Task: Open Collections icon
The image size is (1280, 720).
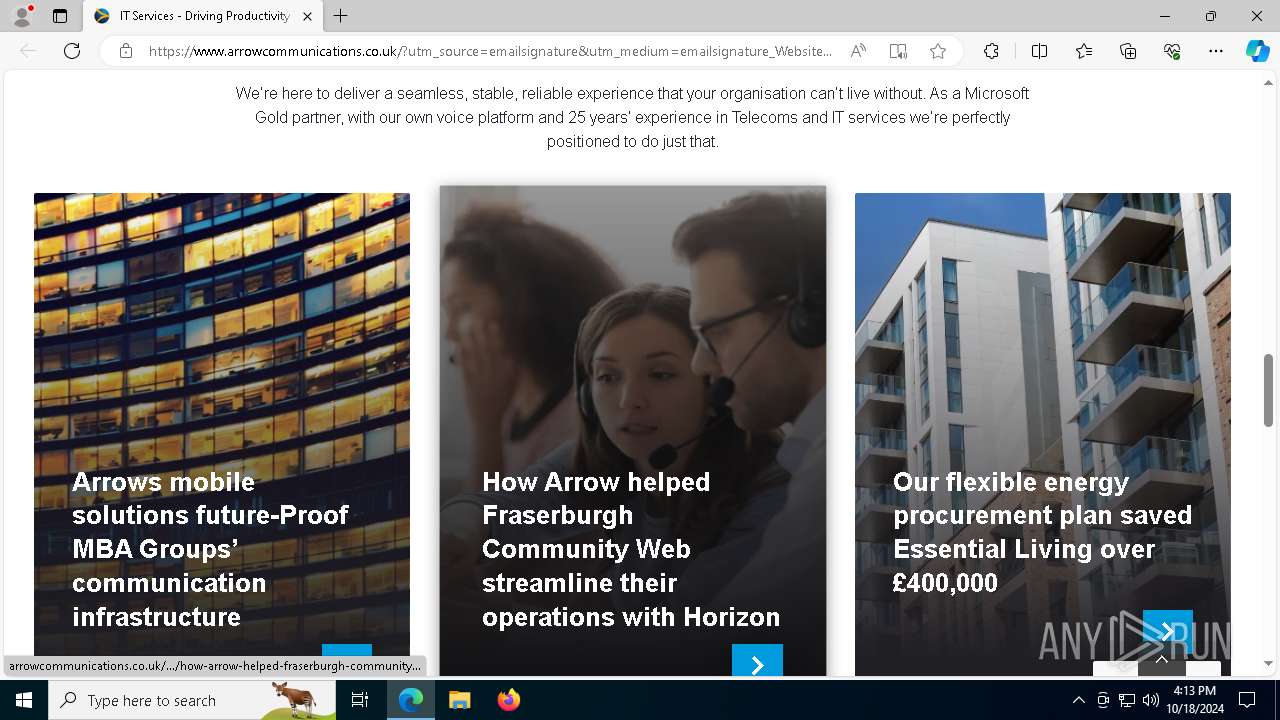Action: 1128,51
